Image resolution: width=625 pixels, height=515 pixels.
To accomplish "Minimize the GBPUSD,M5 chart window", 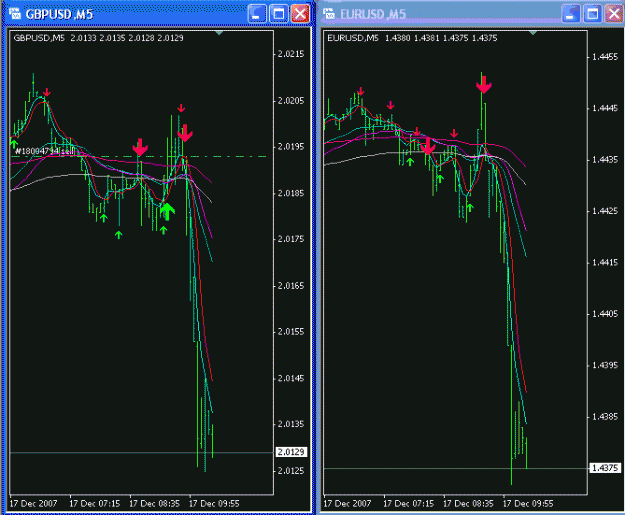I will (257, 14).
